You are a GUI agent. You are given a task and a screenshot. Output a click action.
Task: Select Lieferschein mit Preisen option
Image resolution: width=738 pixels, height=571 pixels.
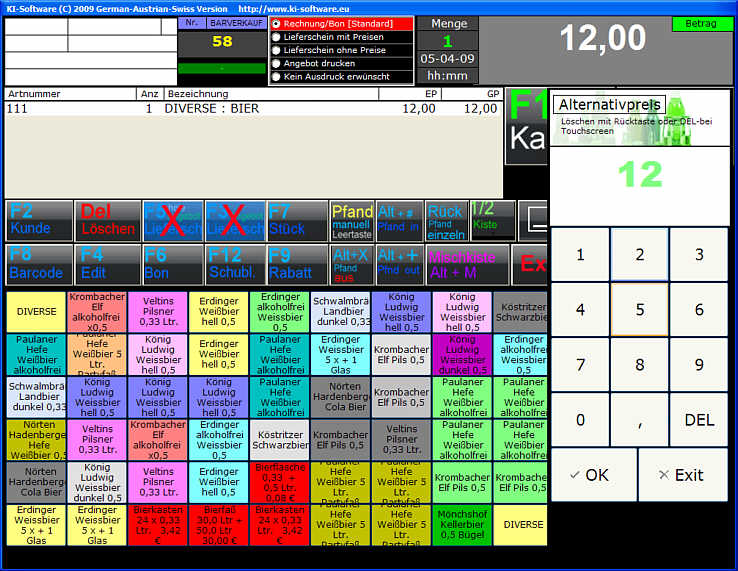tap(341, 37)
